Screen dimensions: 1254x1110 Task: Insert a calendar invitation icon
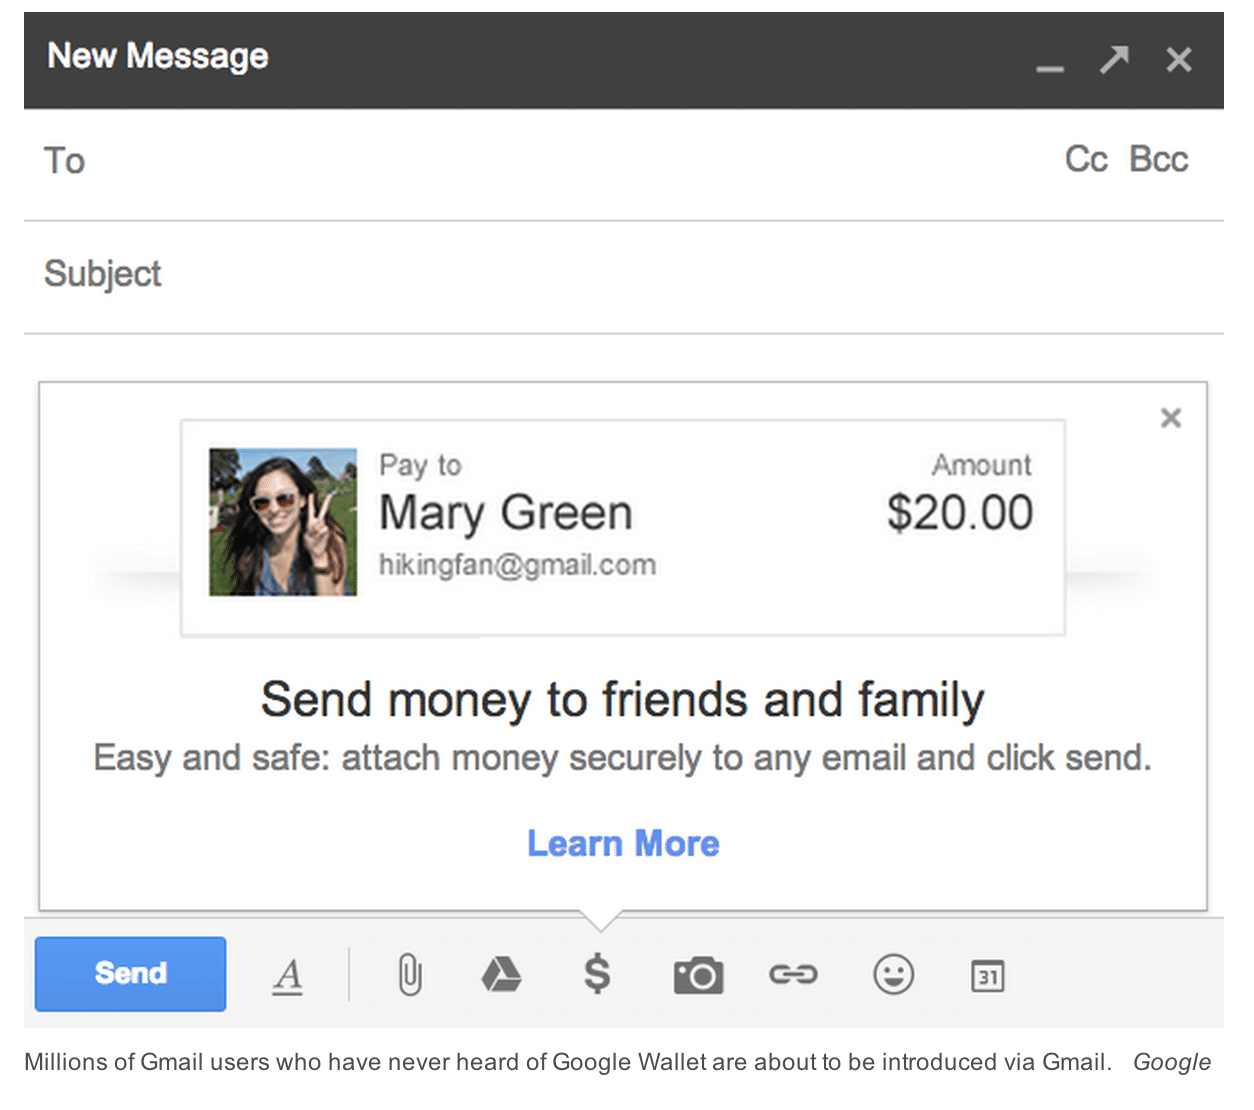click(988, 975)
